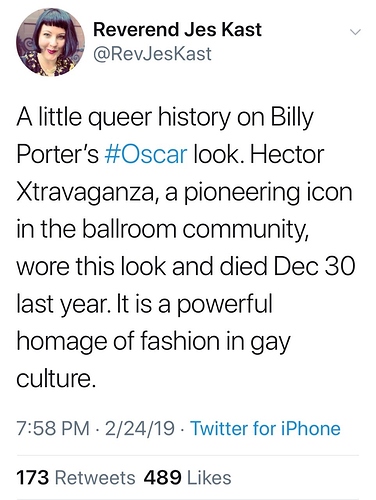Click the word Likes label
Image resolution: width=376 pixels, height=500 pixels.
(209, 477)
